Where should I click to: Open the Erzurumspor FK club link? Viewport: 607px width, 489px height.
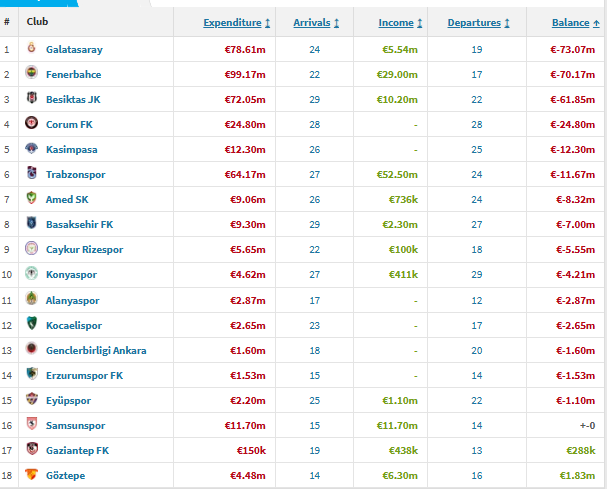click(x=84, y=376)
